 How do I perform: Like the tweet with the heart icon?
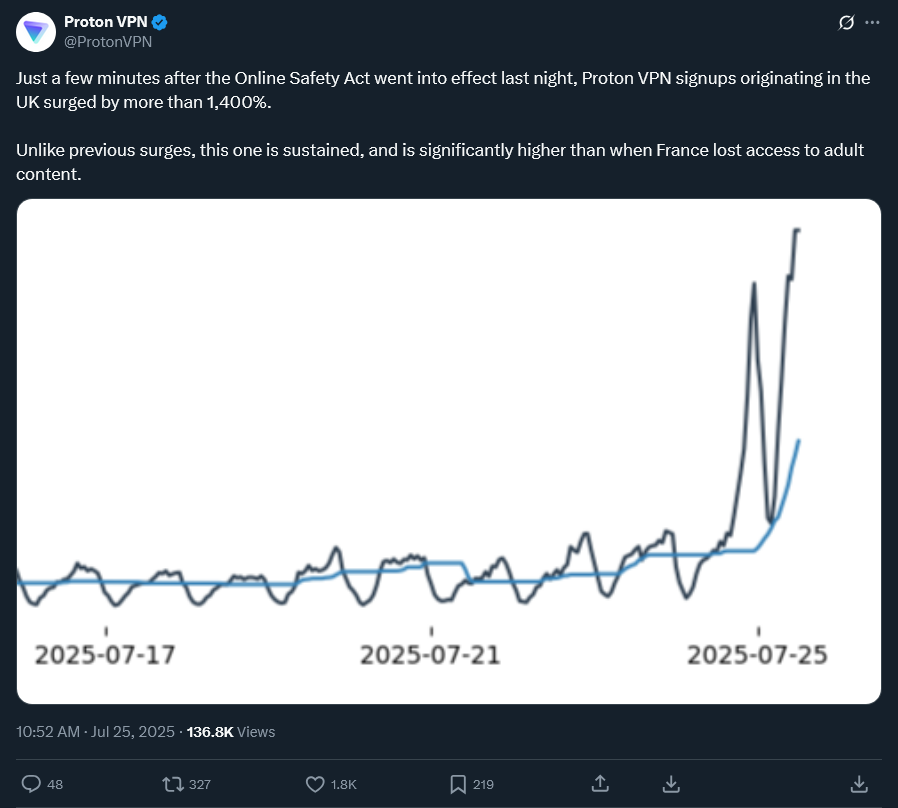coord(315,783)
